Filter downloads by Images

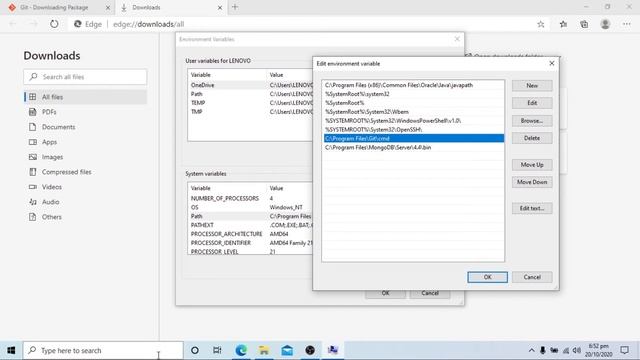pos(85,157)
